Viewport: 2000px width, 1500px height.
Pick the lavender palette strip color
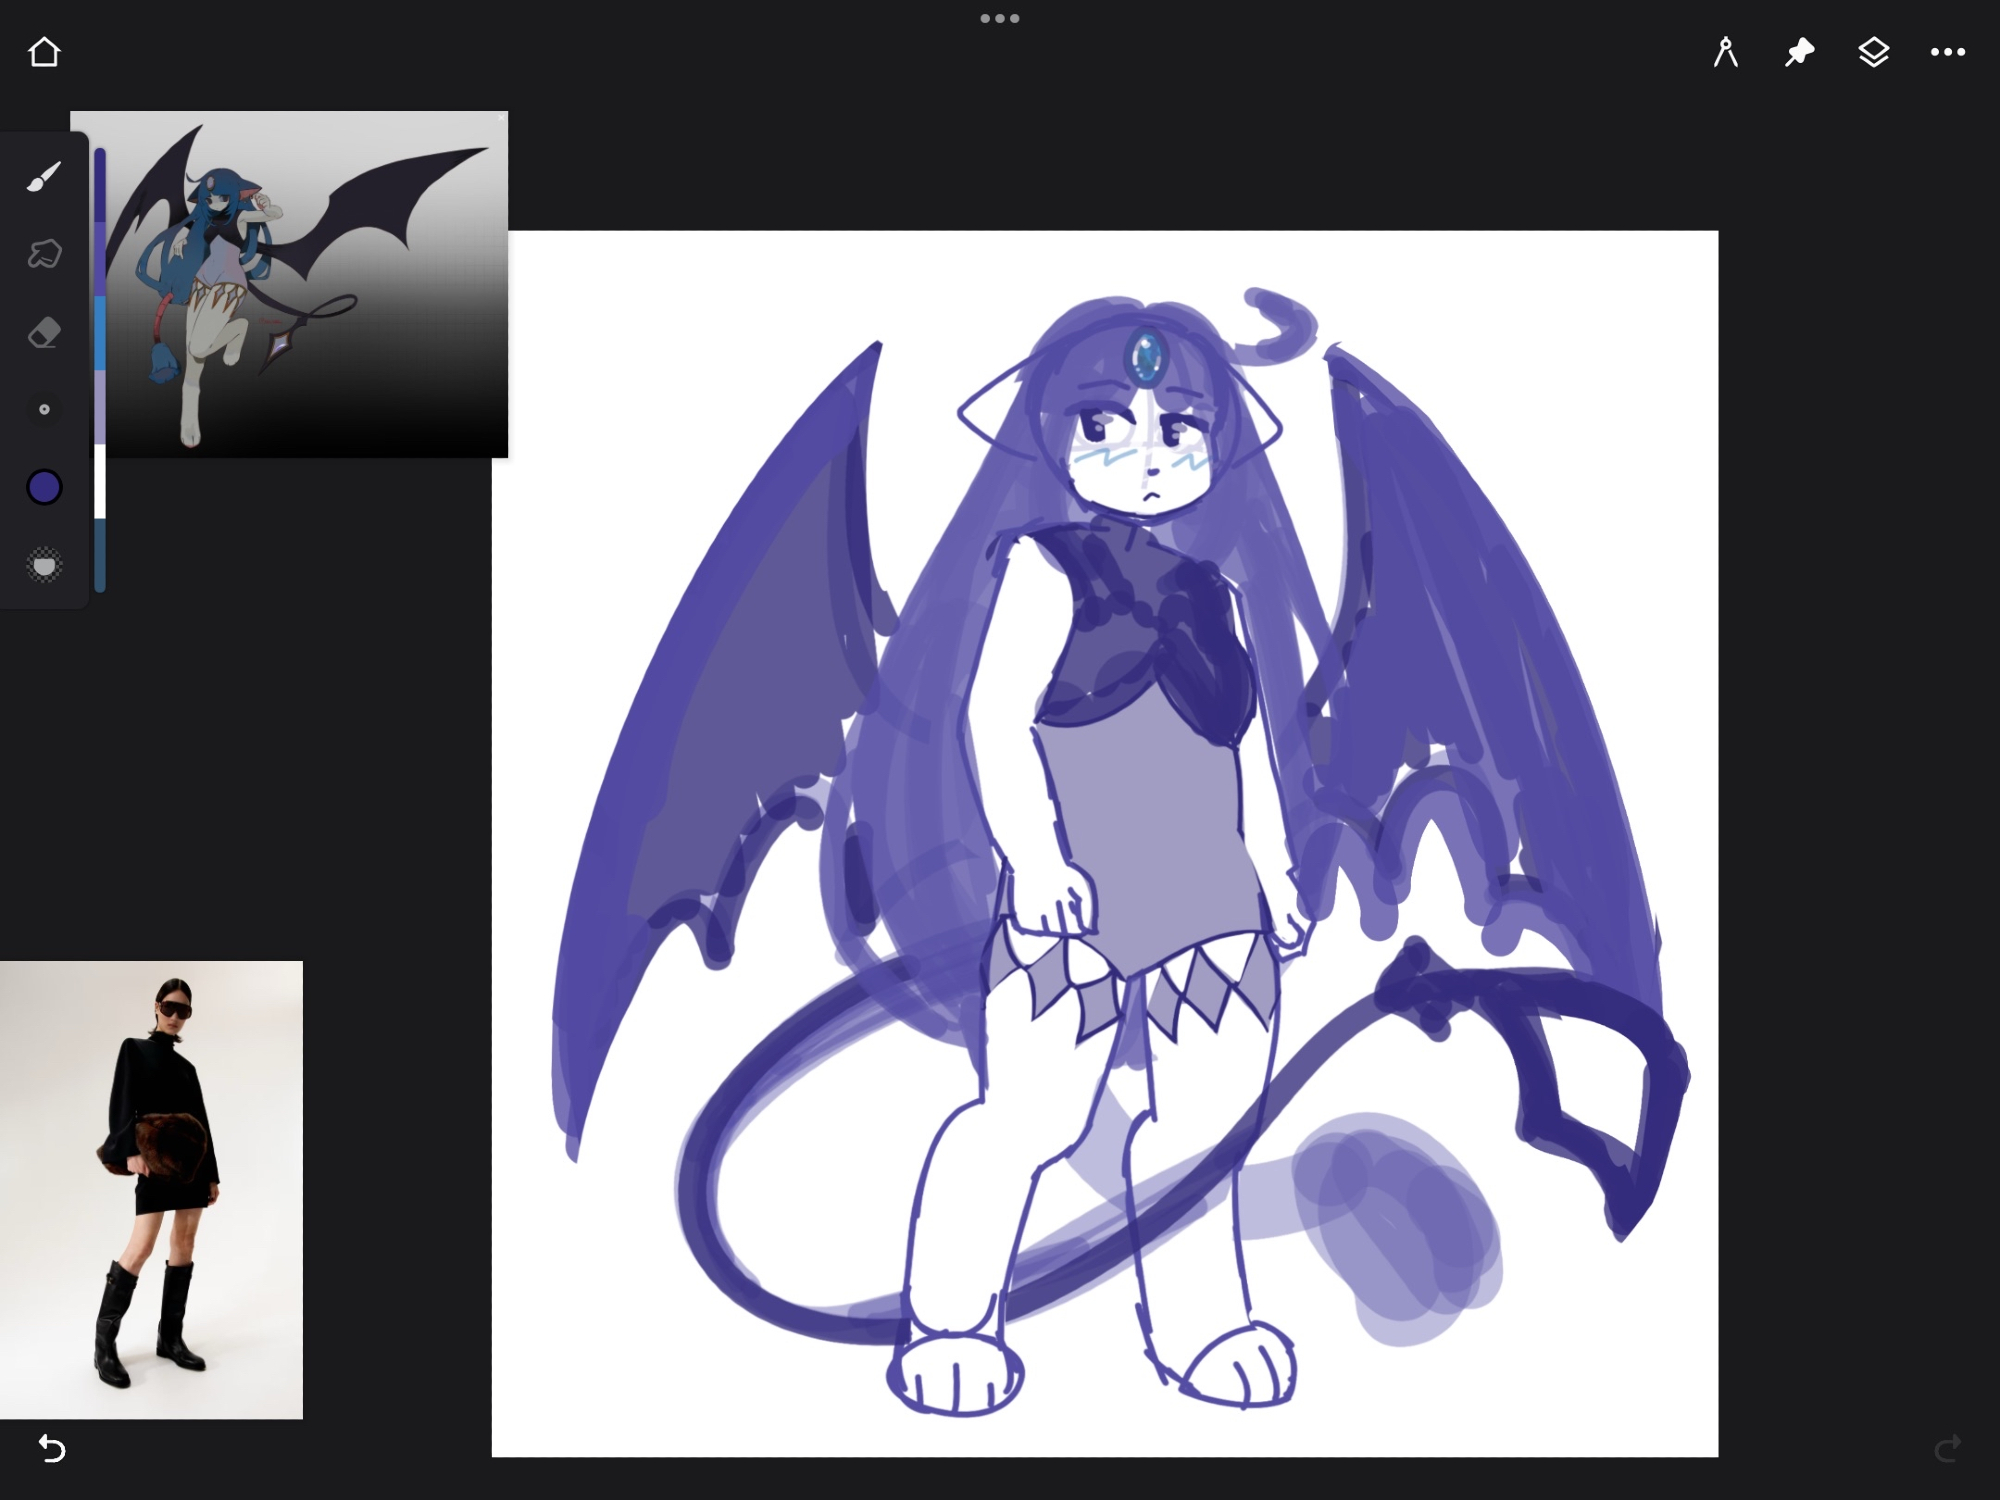(x=100, y=408)
